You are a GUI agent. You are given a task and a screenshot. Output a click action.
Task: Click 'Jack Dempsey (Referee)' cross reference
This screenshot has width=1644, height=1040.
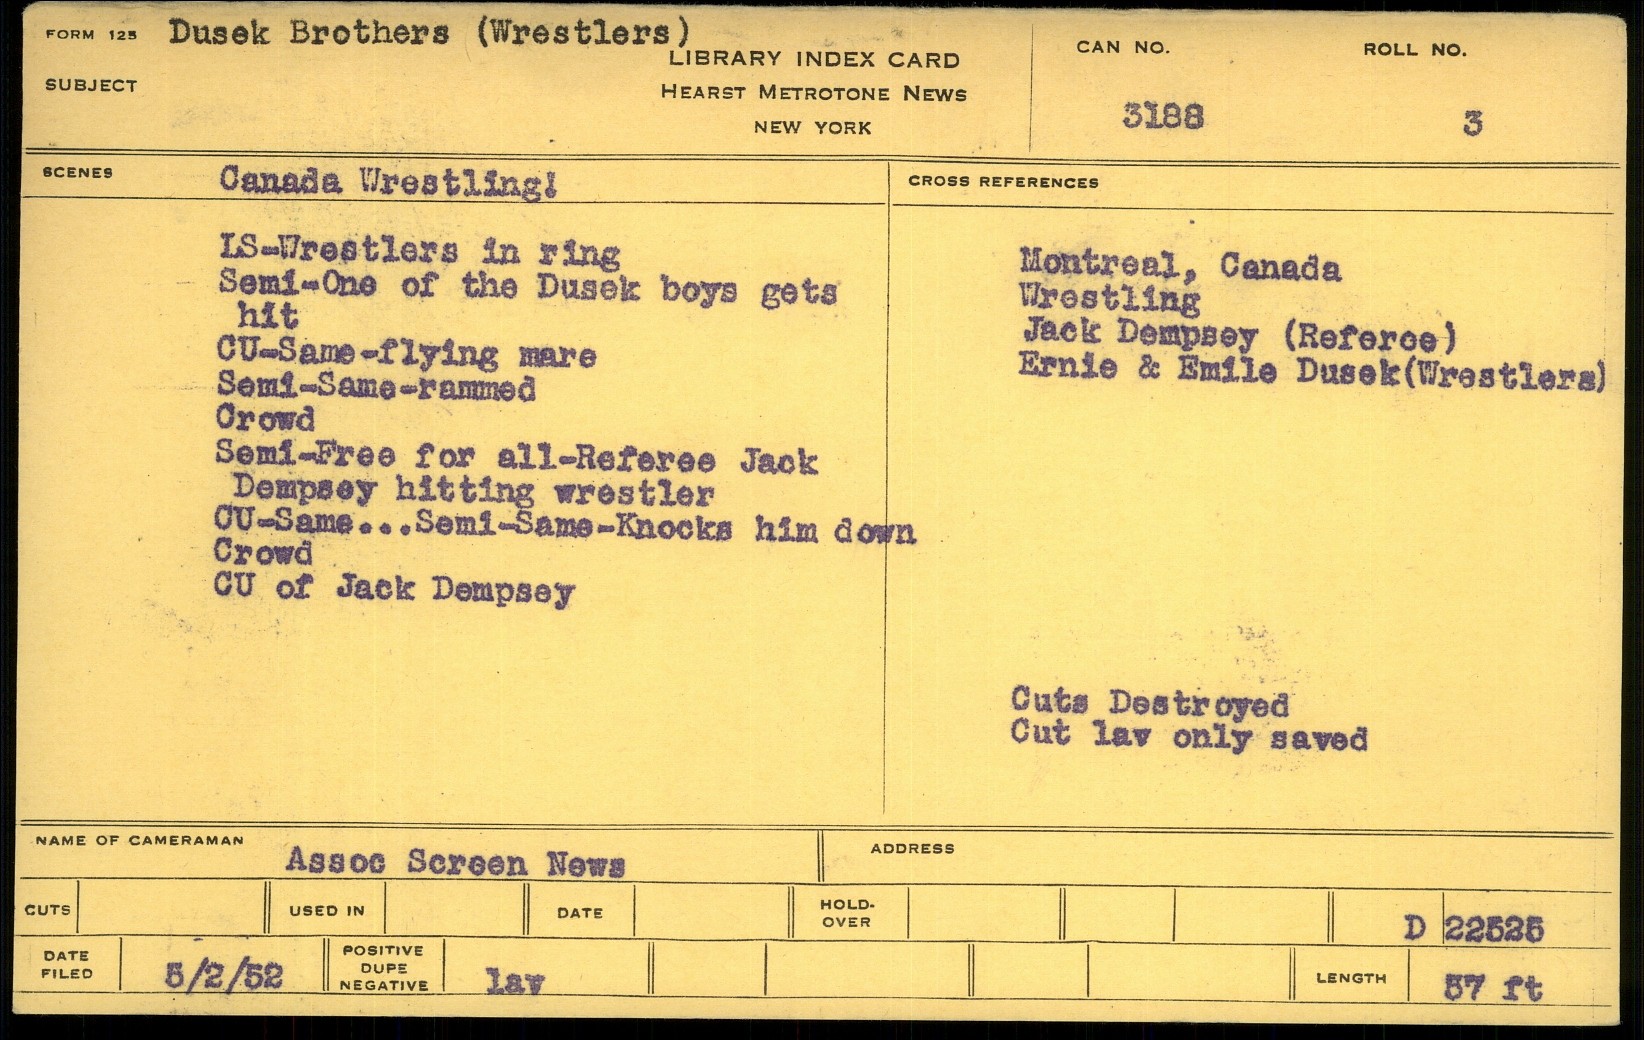point(1238,334)
